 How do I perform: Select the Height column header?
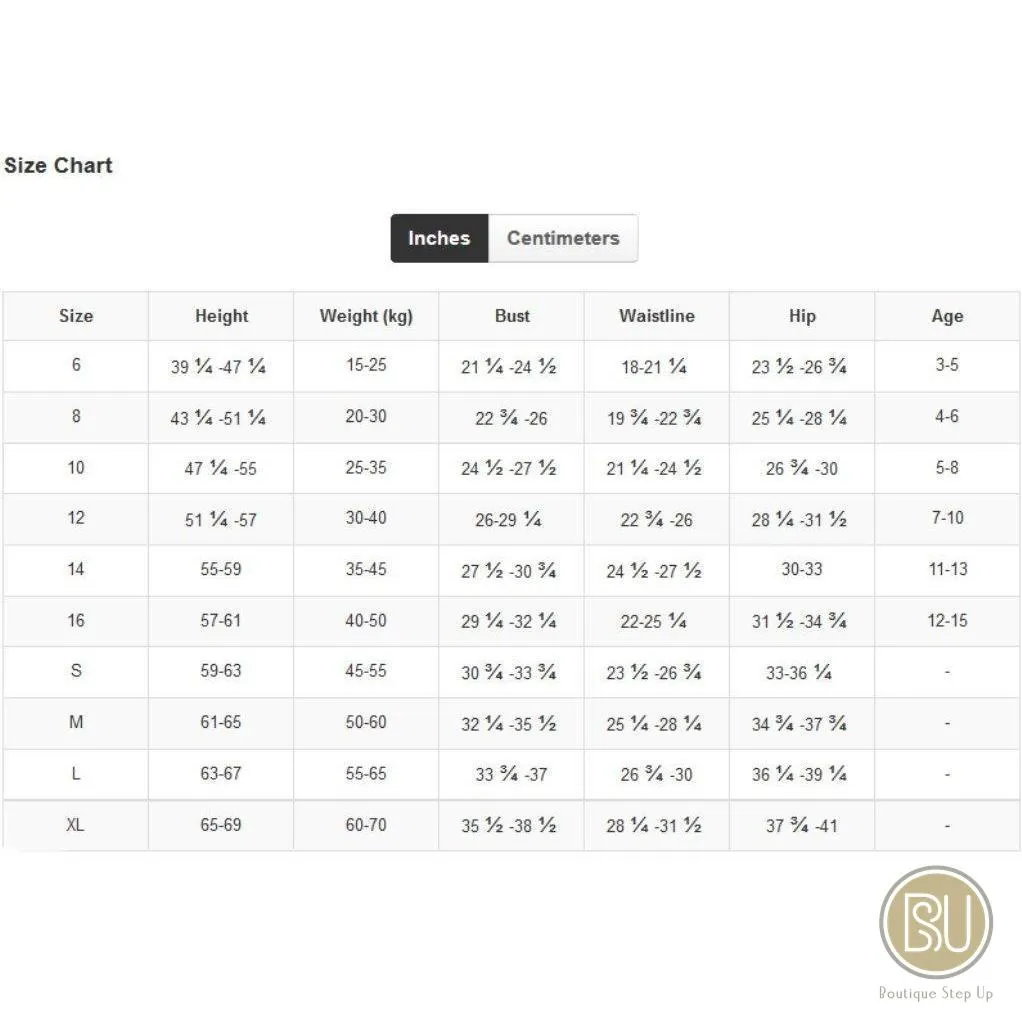pos(222,316)
